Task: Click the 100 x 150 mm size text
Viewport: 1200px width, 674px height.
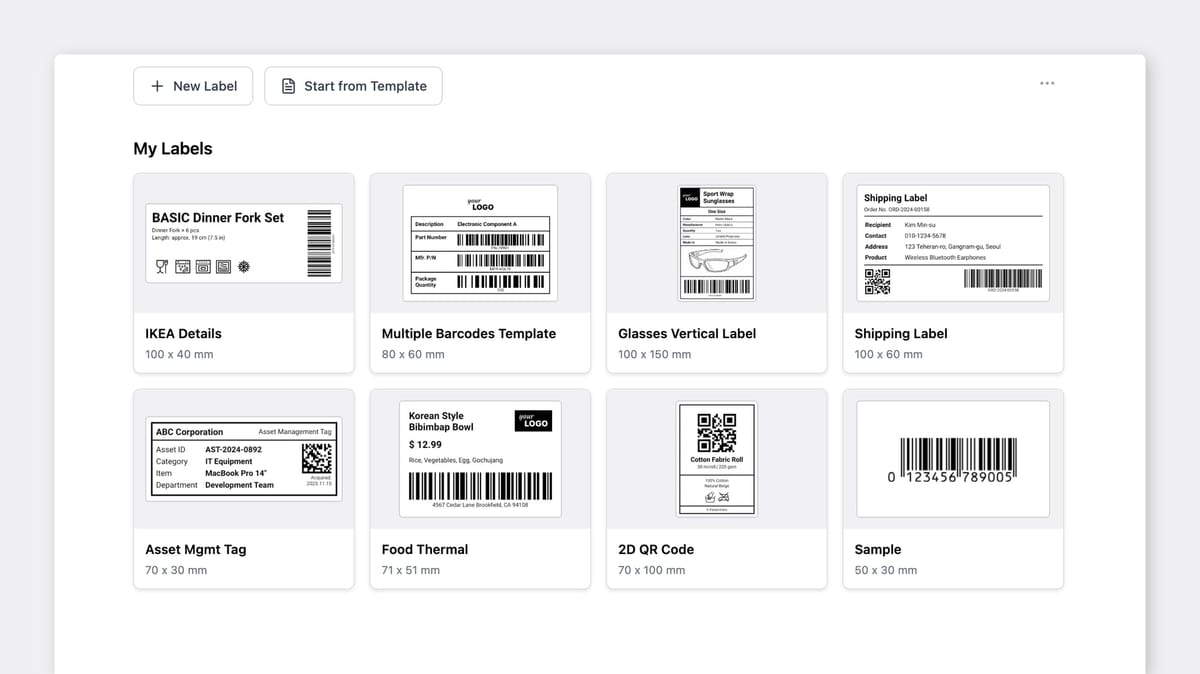Action: click(656, 354)
